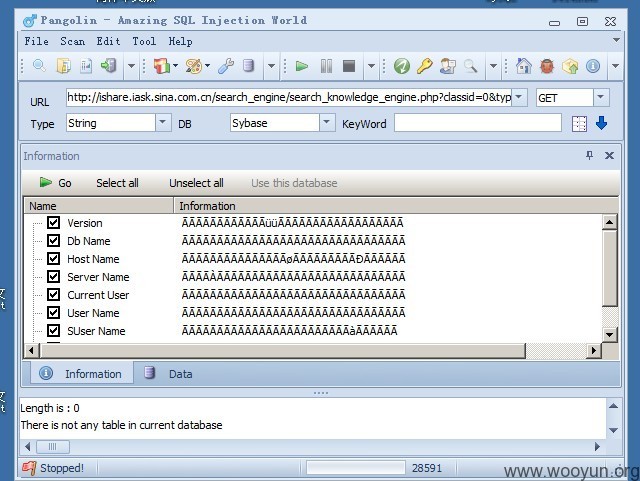Open the DB Sybase dropdown

point(327,122)
